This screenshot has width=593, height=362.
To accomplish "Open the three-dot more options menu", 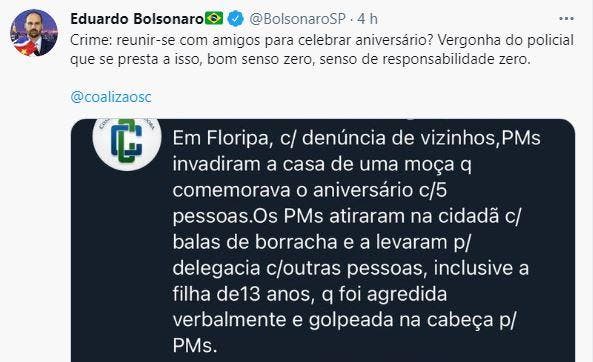I will (x=566, y=19).
